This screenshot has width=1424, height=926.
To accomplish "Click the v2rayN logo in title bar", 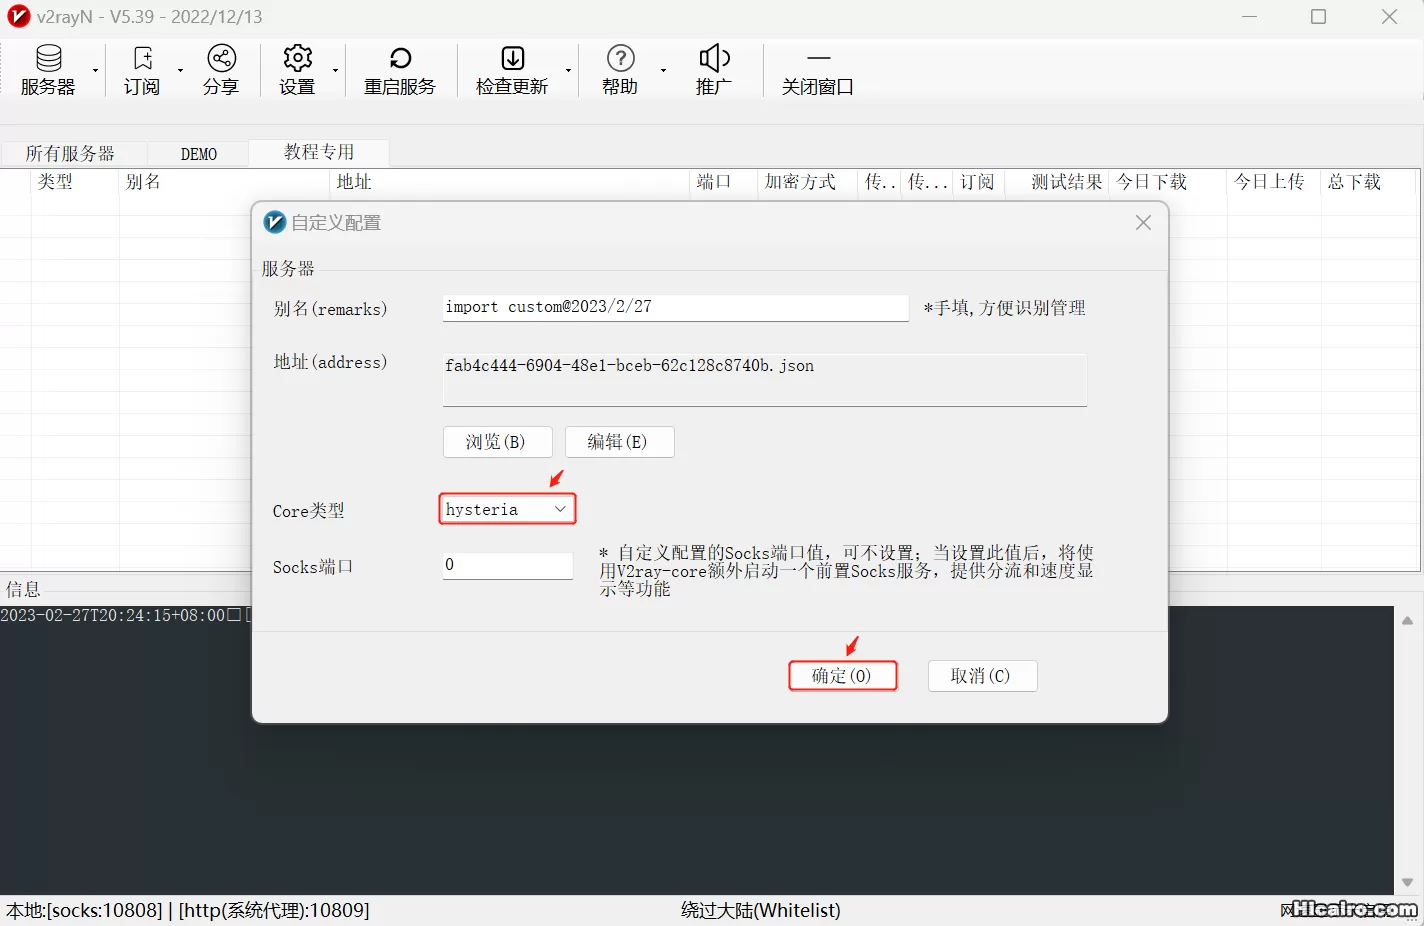I will point(18,16).
